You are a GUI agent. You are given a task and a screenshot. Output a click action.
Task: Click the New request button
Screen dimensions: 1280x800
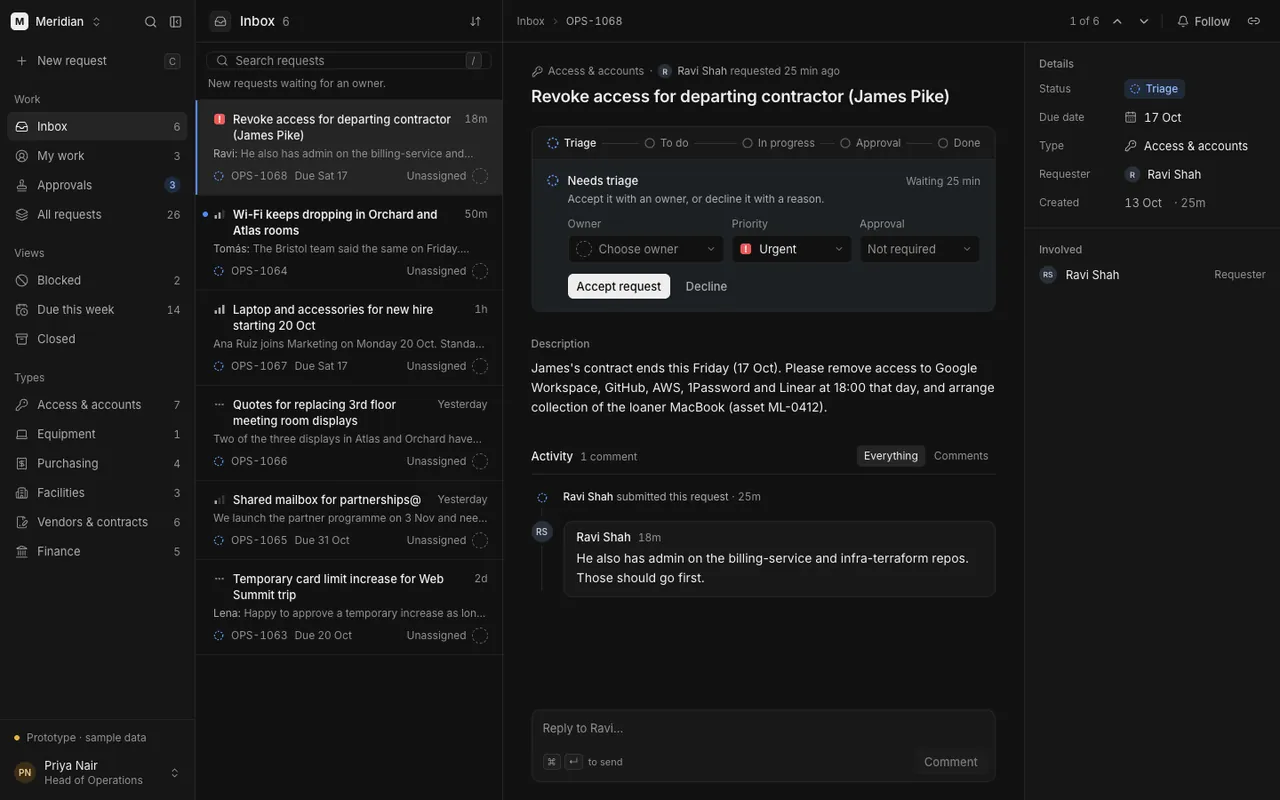pos(97,61)
